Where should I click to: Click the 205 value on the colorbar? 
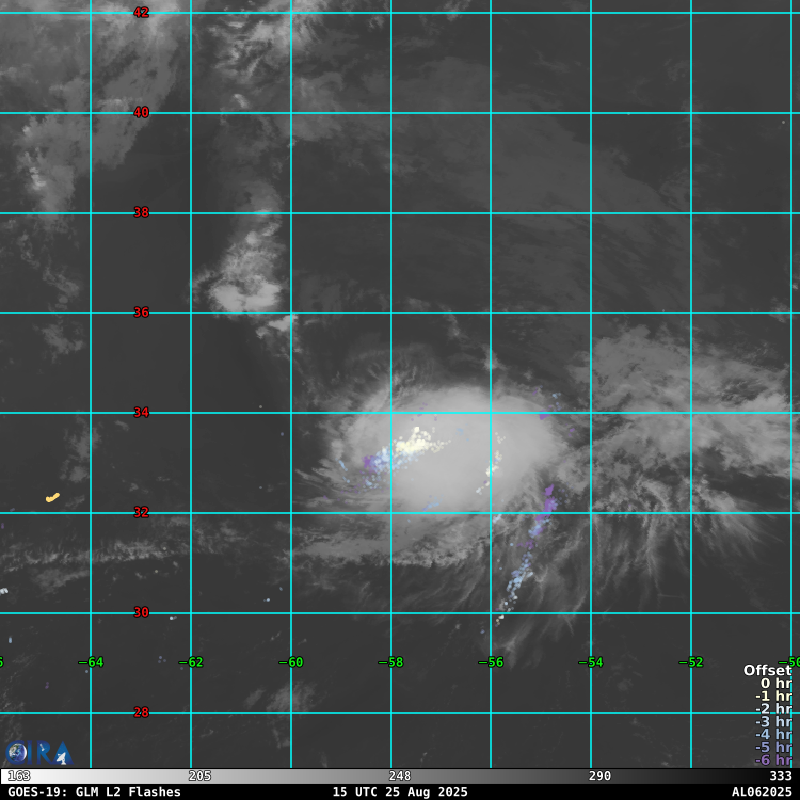coord(200,776)
